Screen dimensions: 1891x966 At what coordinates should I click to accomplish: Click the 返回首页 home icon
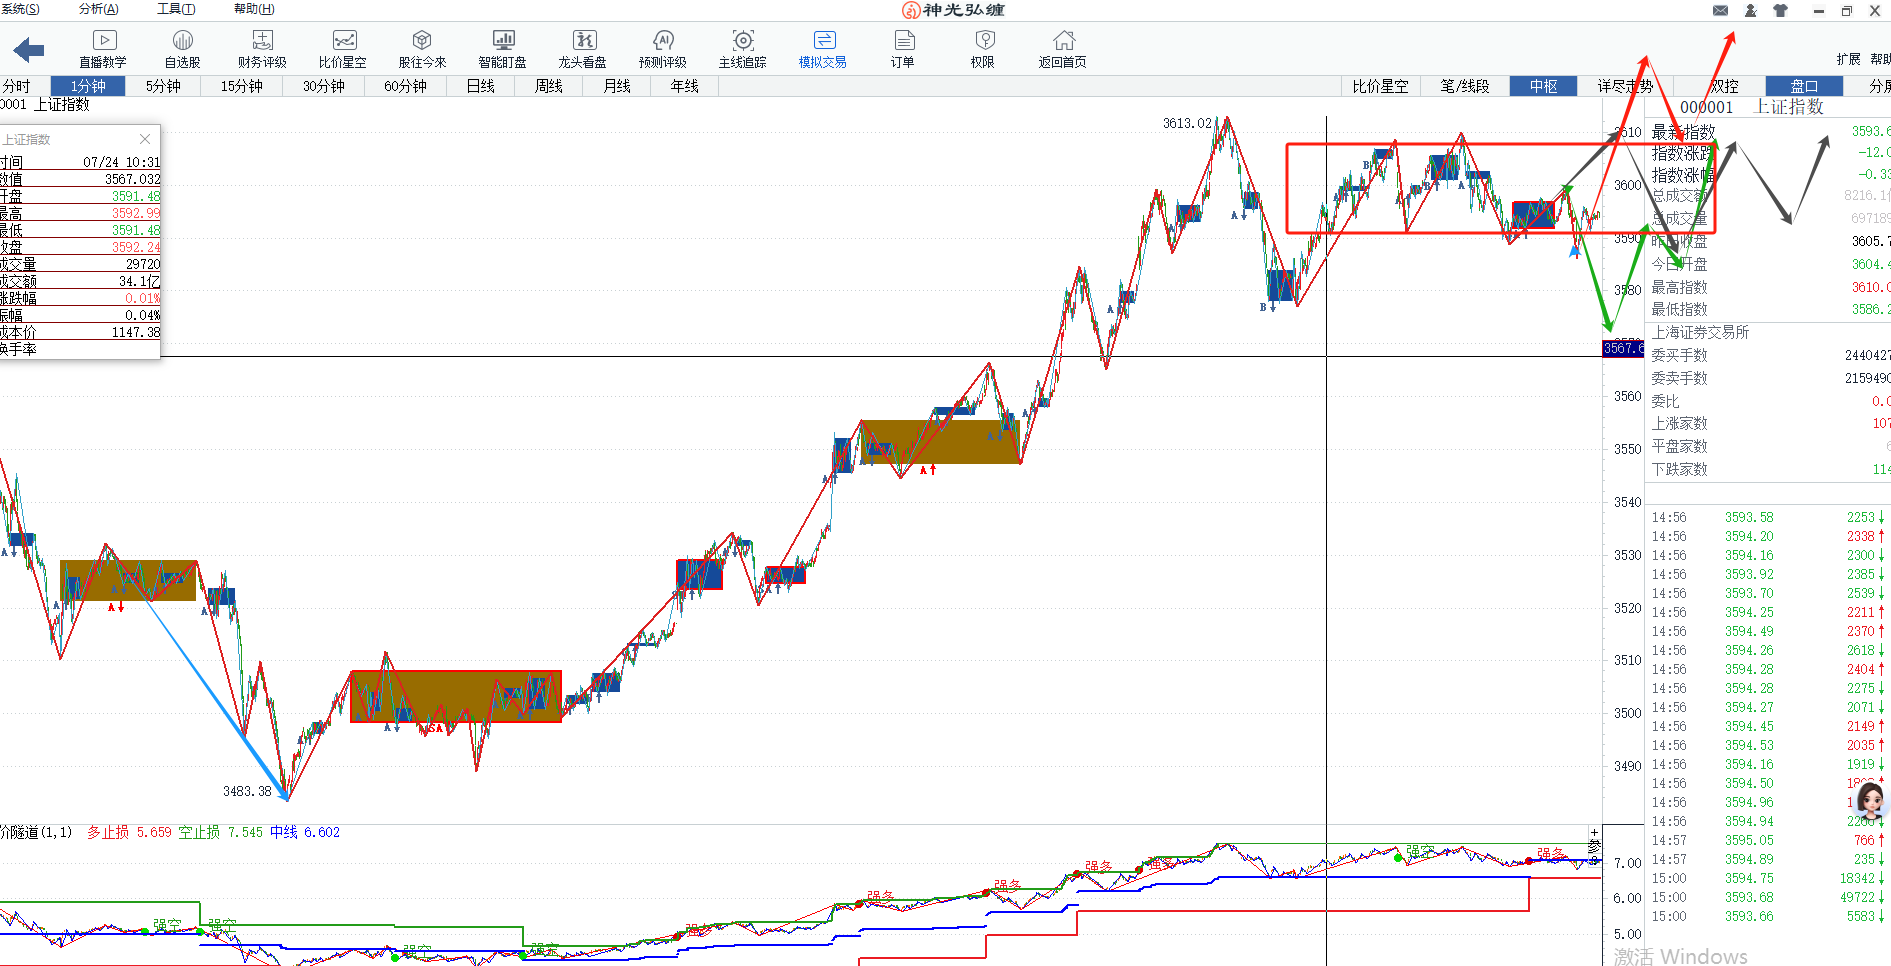[1063, 48]
